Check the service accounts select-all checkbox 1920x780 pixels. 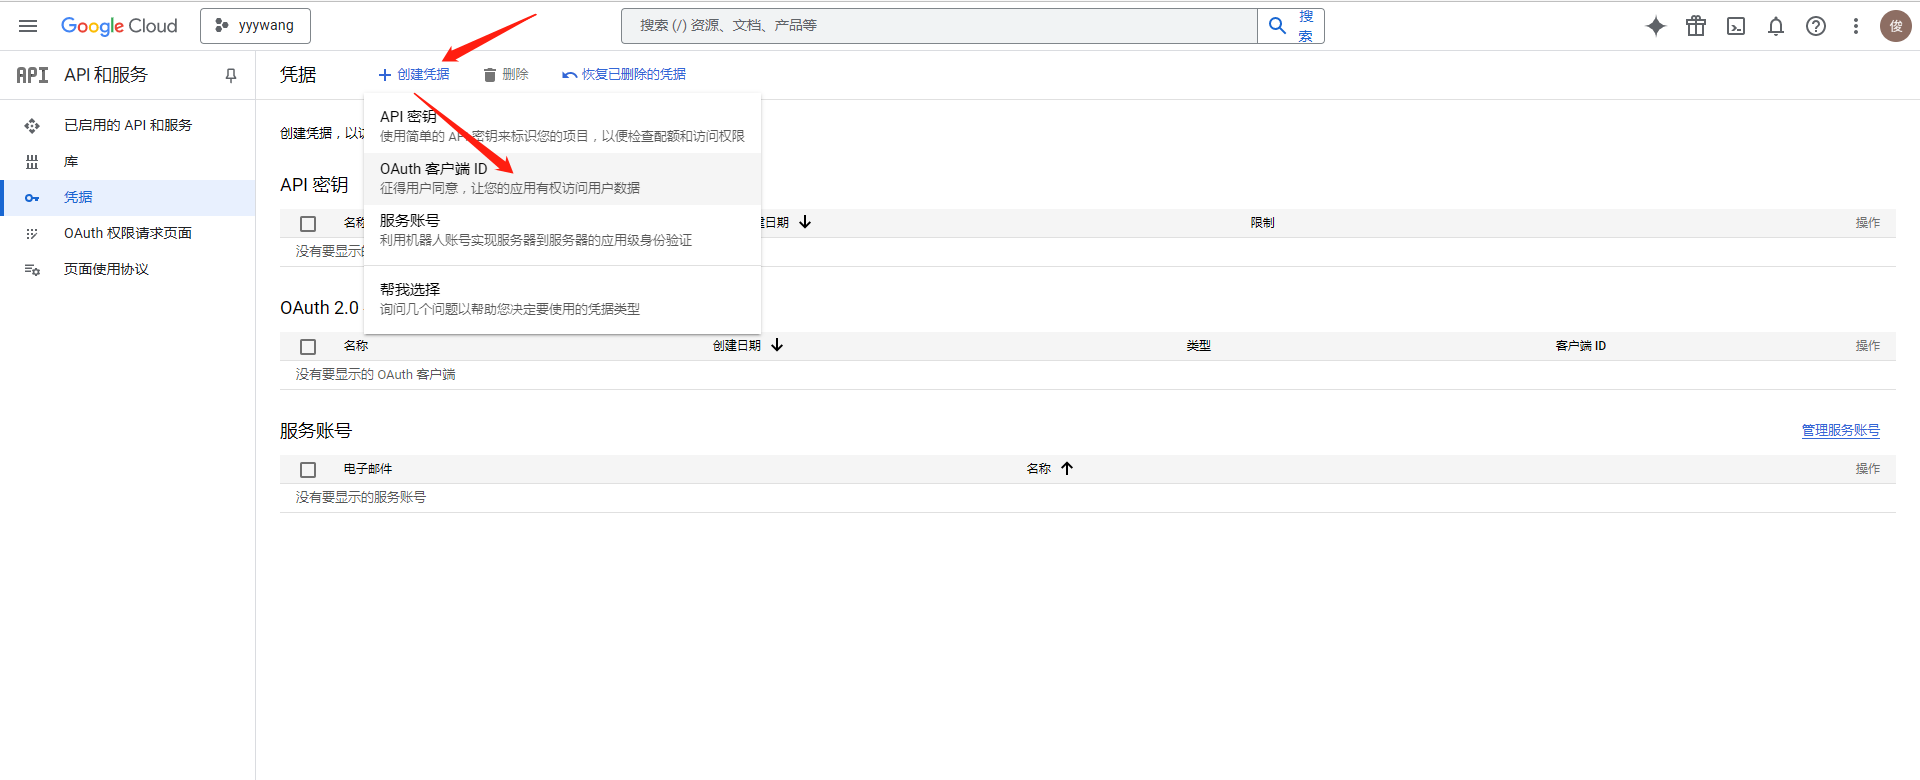(x=308, y=469)
